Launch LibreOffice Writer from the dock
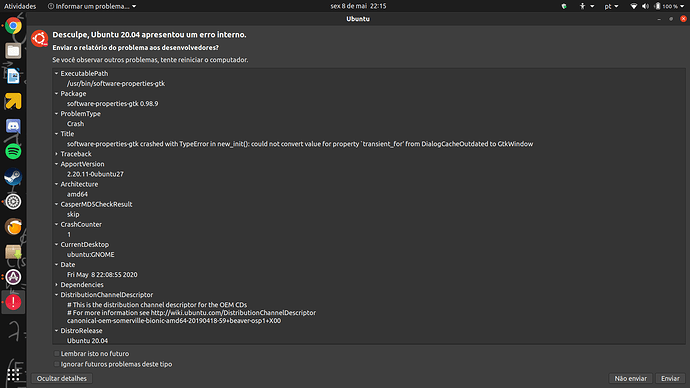Image resolution: width=690 pixels, height=388 pixels. pos(13,76)
